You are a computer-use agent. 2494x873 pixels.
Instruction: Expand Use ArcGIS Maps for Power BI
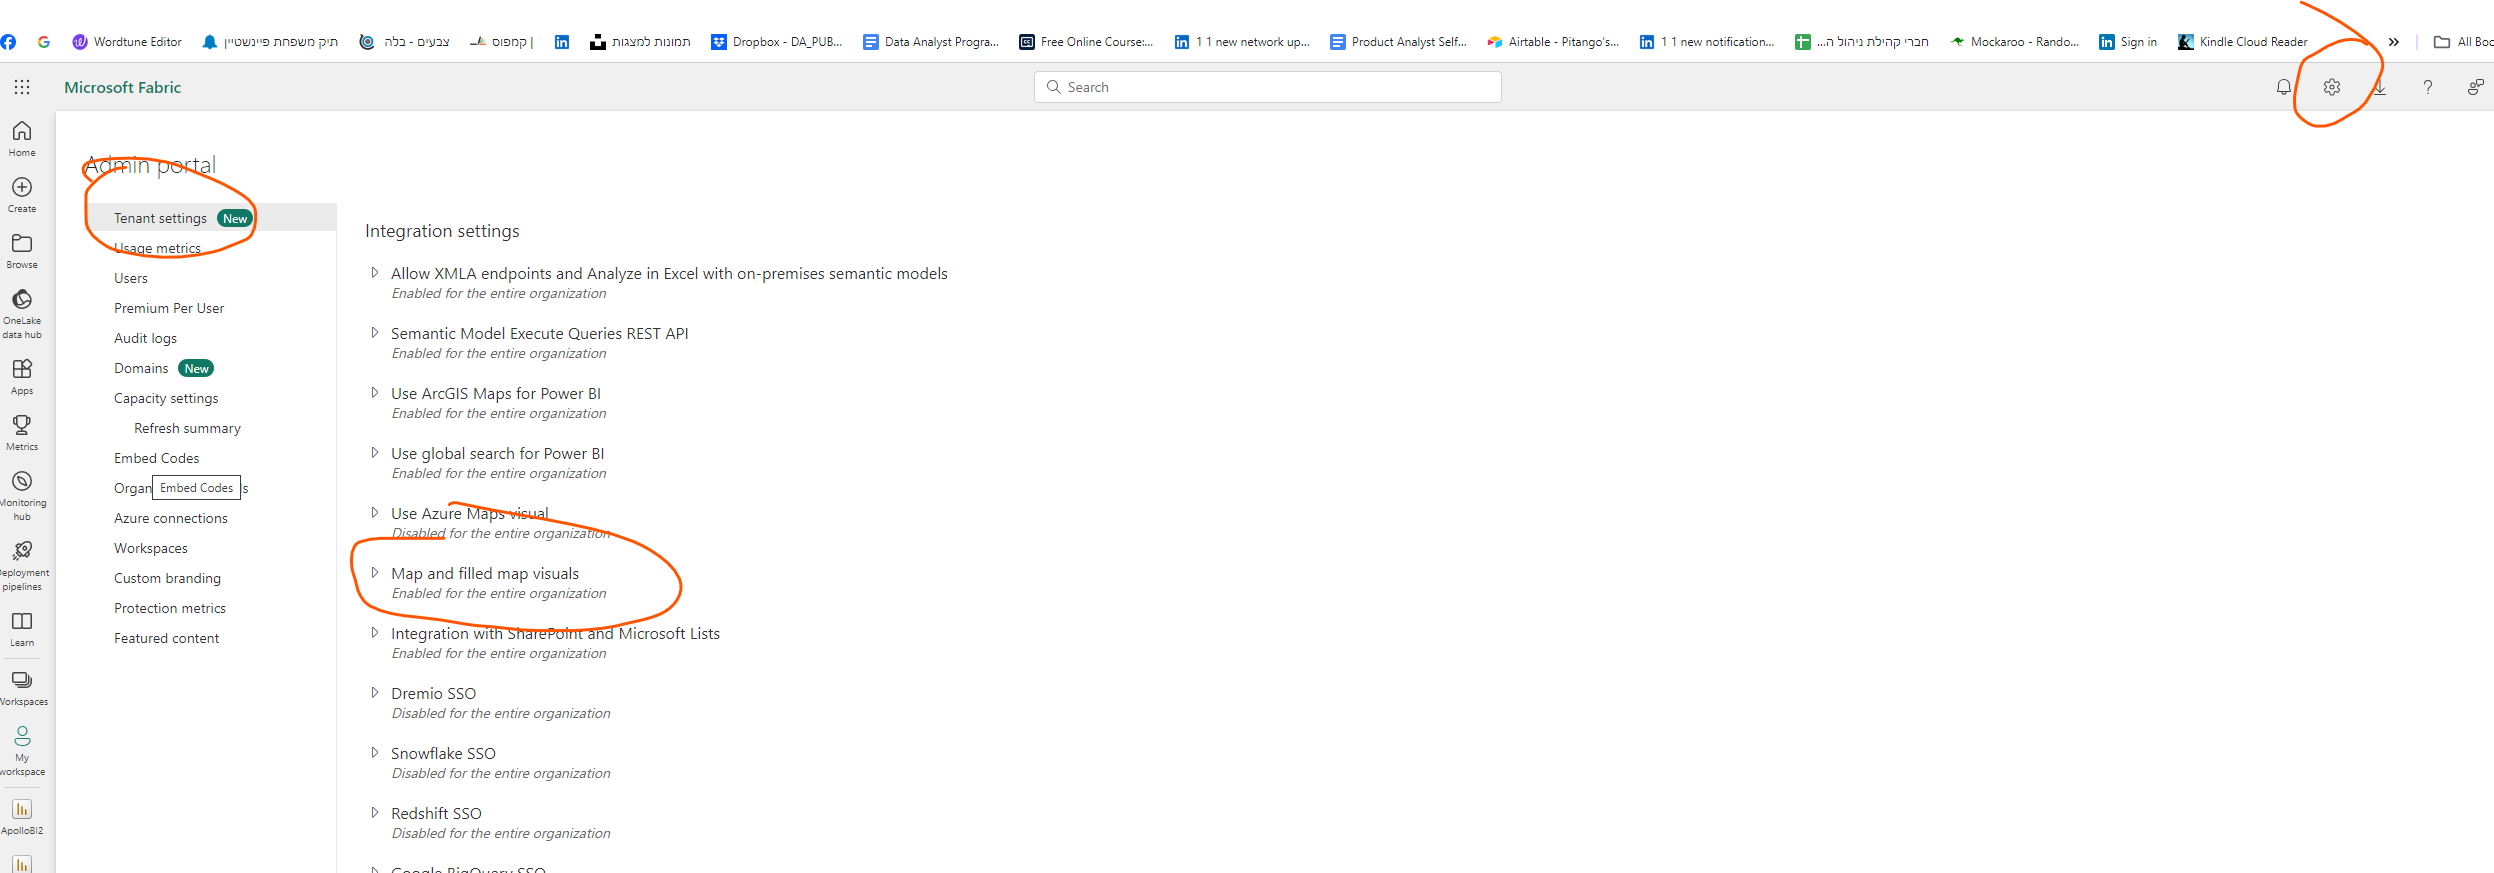click(x=375, y=393)
